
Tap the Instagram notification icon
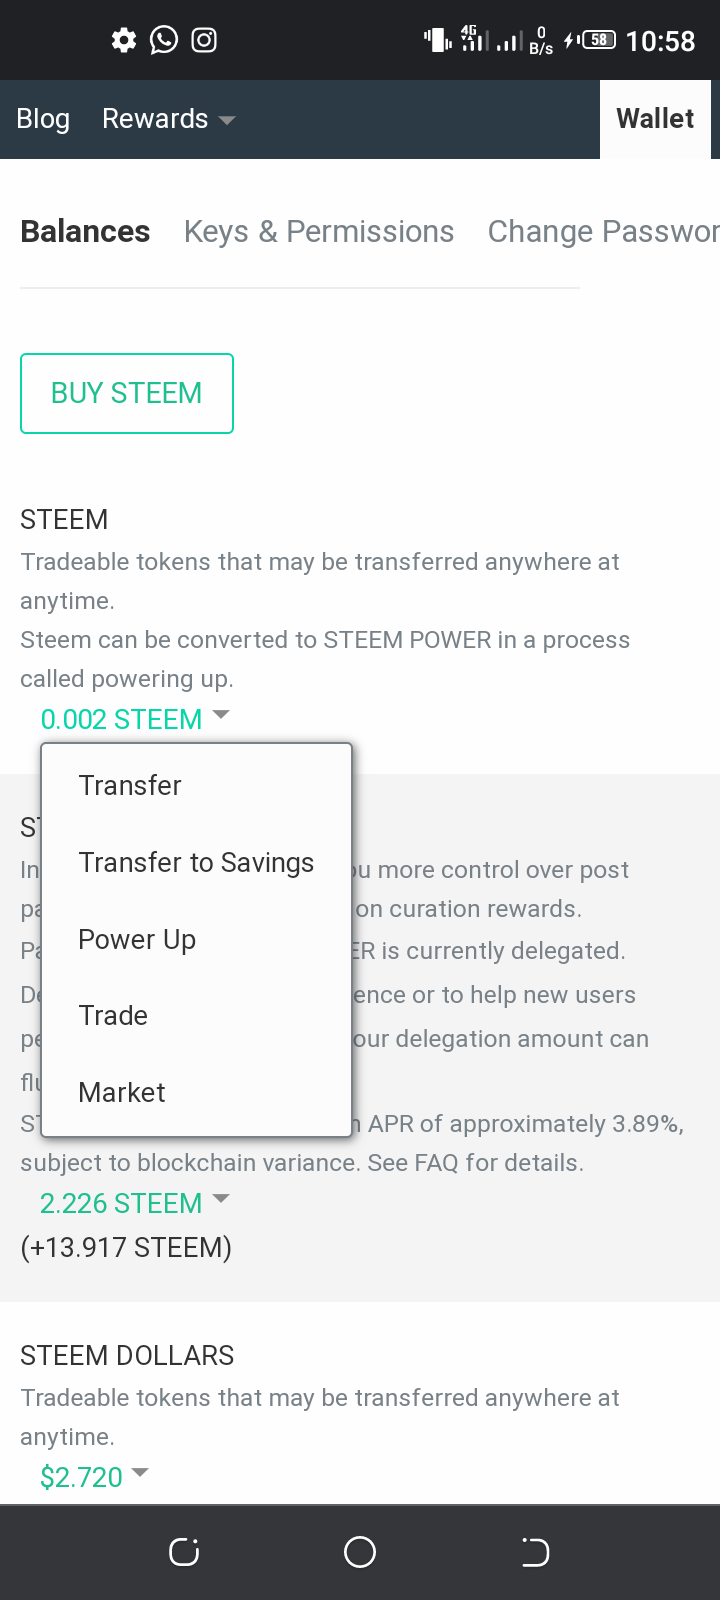(x=204, y=40)
